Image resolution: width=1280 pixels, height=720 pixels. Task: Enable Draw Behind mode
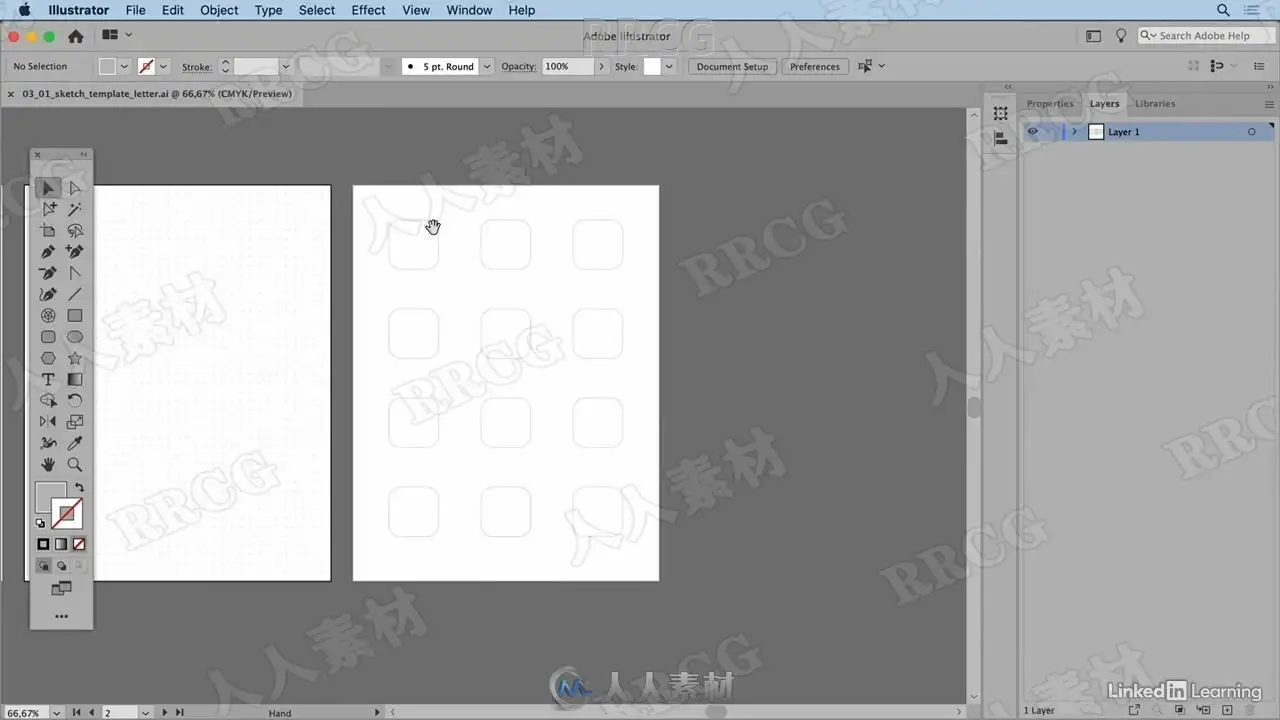click(62, 566)
